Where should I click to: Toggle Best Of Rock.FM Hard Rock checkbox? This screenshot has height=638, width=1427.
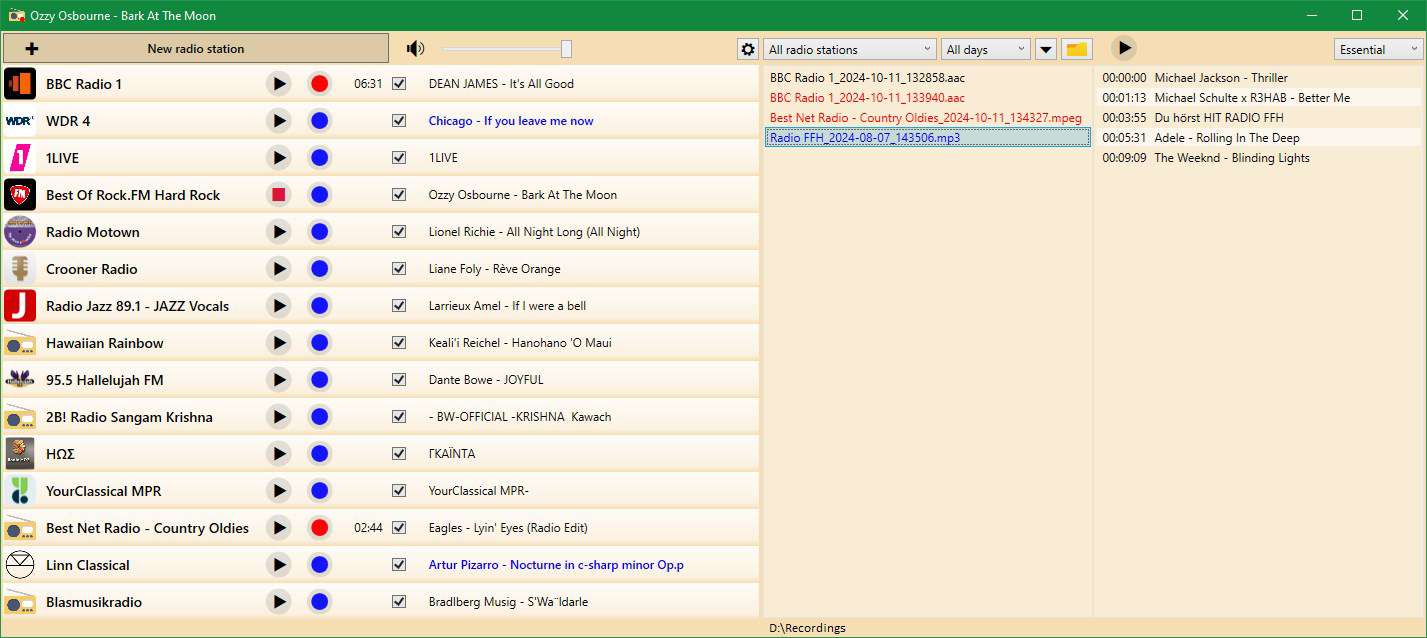[399, 195]
